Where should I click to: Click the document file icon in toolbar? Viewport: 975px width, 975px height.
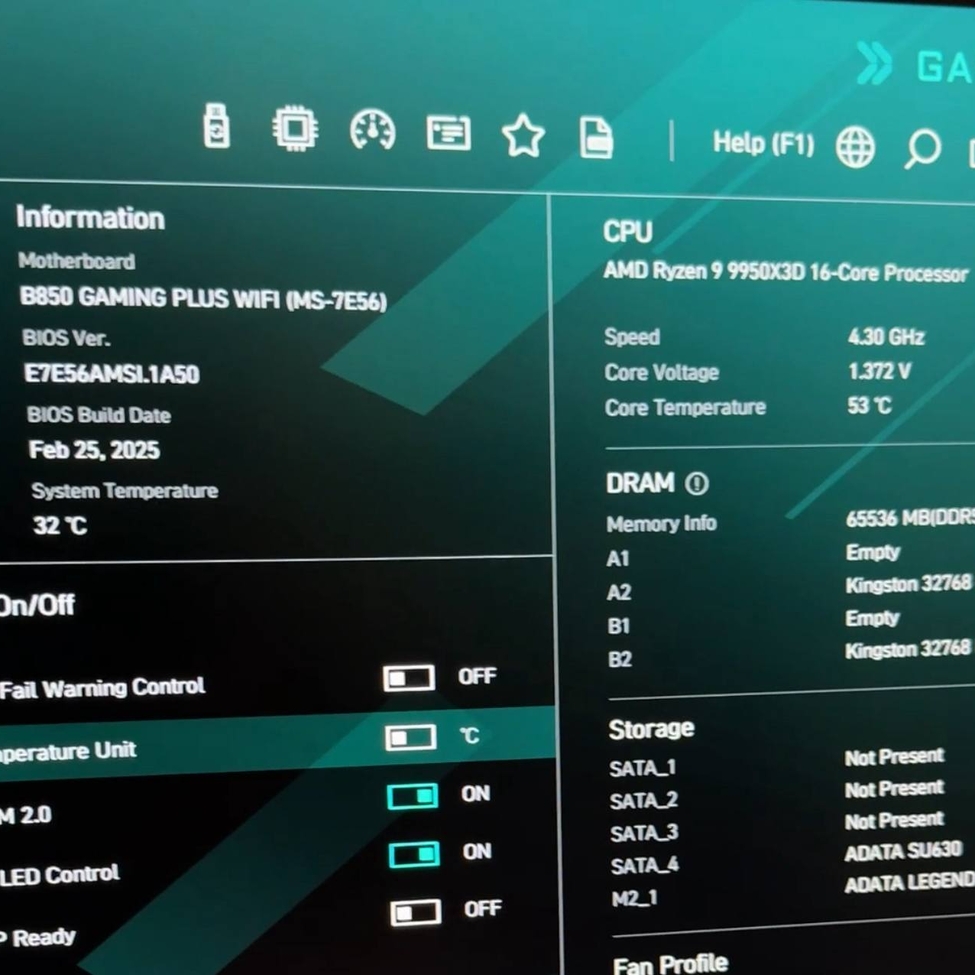(x=596, y=137)
